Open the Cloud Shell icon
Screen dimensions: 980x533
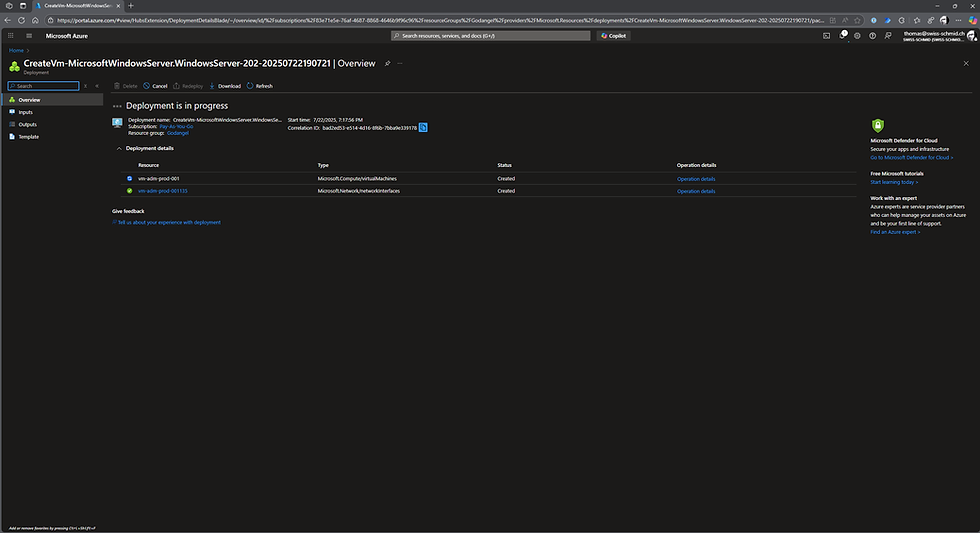click(826, 36)
